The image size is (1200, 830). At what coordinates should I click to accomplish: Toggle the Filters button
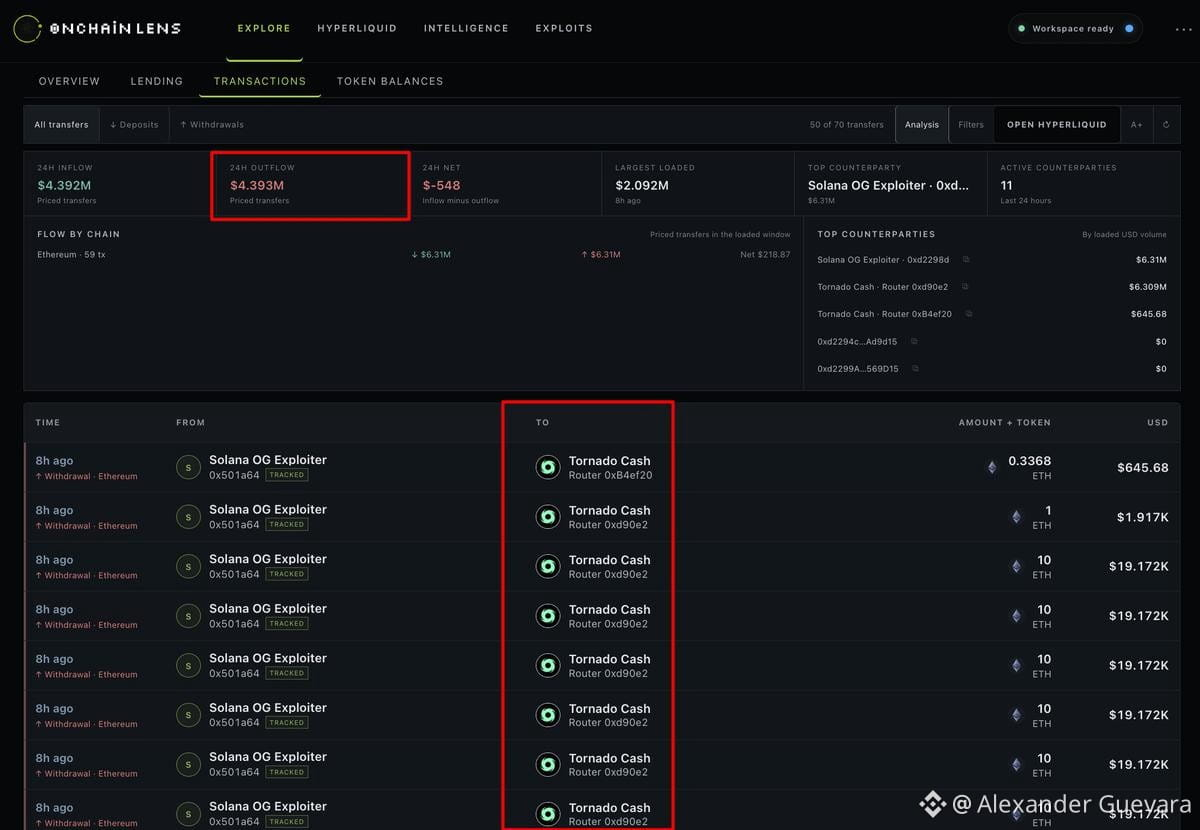pos(971,125)
